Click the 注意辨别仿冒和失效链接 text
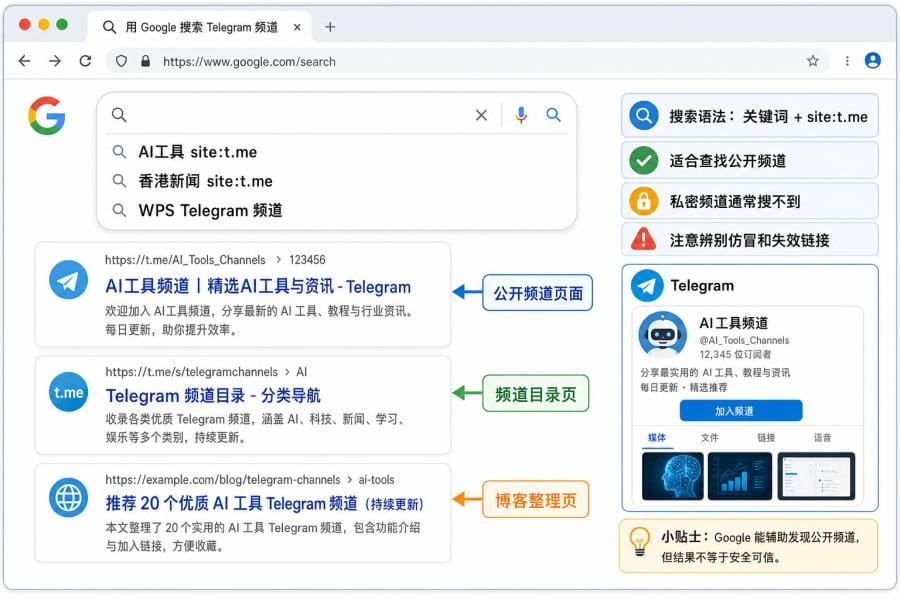The image size is (900, 600). pos(750,240)
